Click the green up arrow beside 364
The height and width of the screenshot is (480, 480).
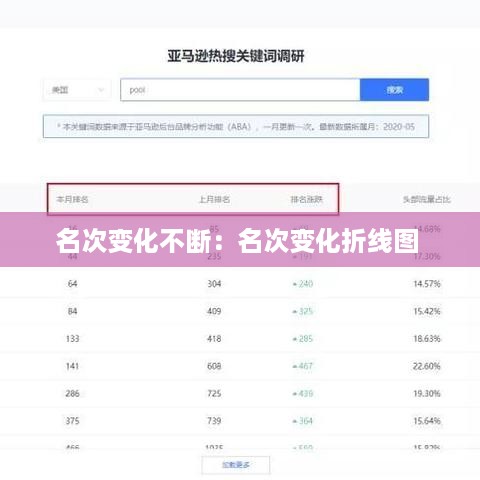[x=295, y=421]
